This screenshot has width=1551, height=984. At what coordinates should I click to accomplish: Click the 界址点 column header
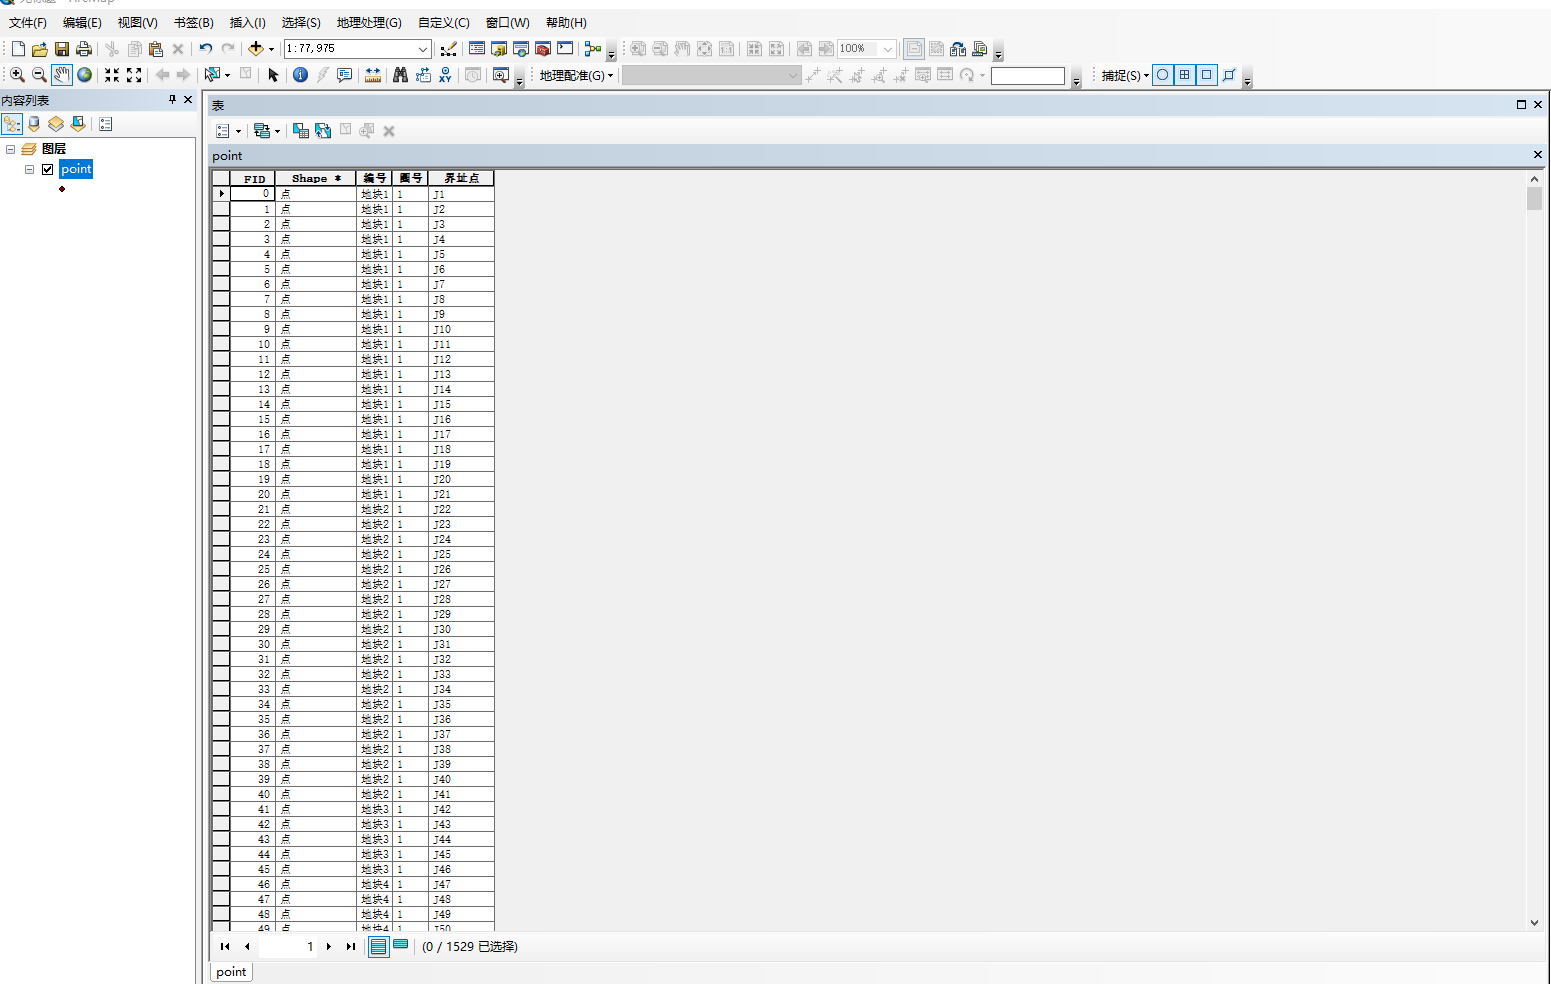pyautogui.click(x=461, y=178)
